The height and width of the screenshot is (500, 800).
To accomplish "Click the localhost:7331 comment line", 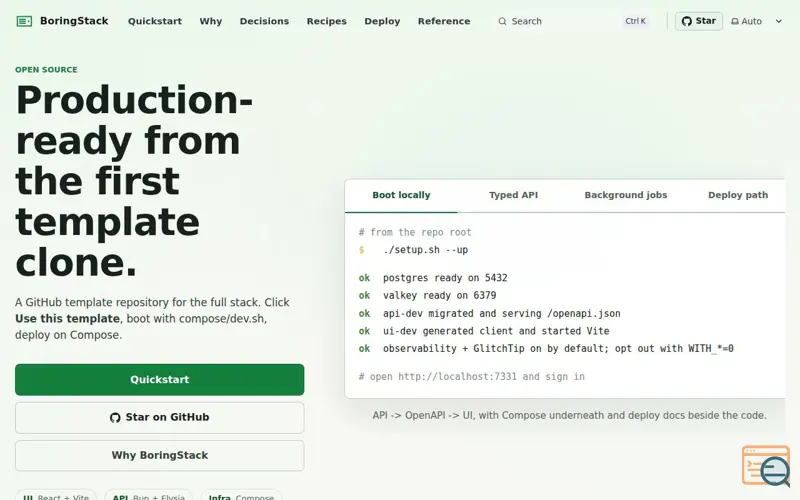I will click(471, 377).
